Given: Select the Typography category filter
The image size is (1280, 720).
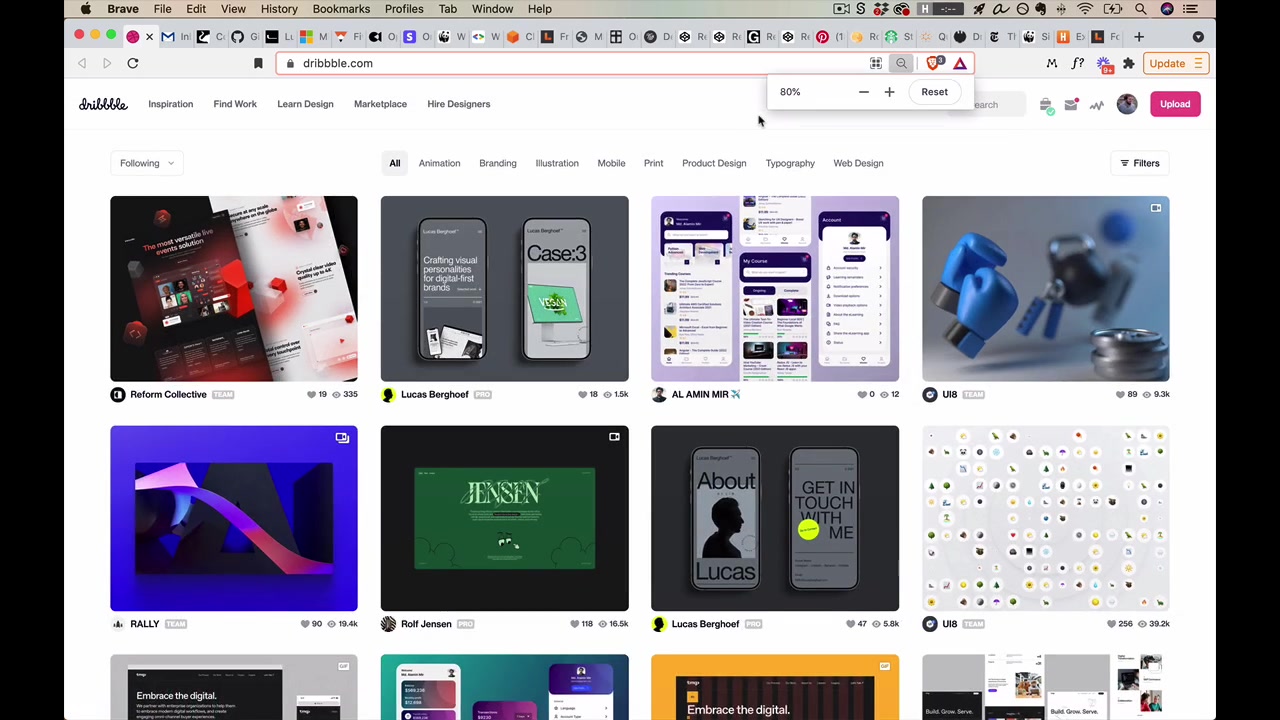Looking at the screenshot, I should click(x=790, y=163).
